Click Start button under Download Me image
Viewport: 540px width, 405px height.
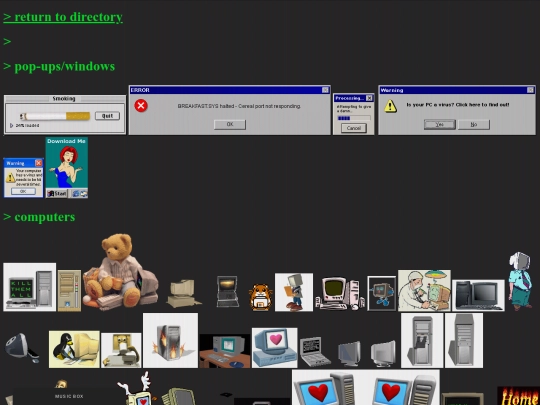point(57,194)
